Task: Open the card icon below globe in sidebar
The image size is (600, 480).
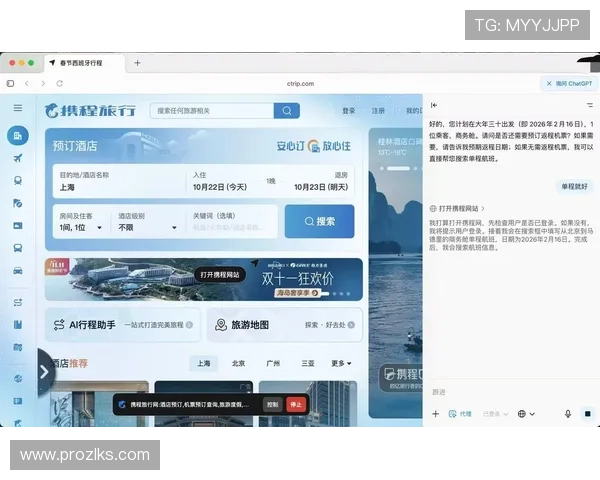Action: click(18, 401)
